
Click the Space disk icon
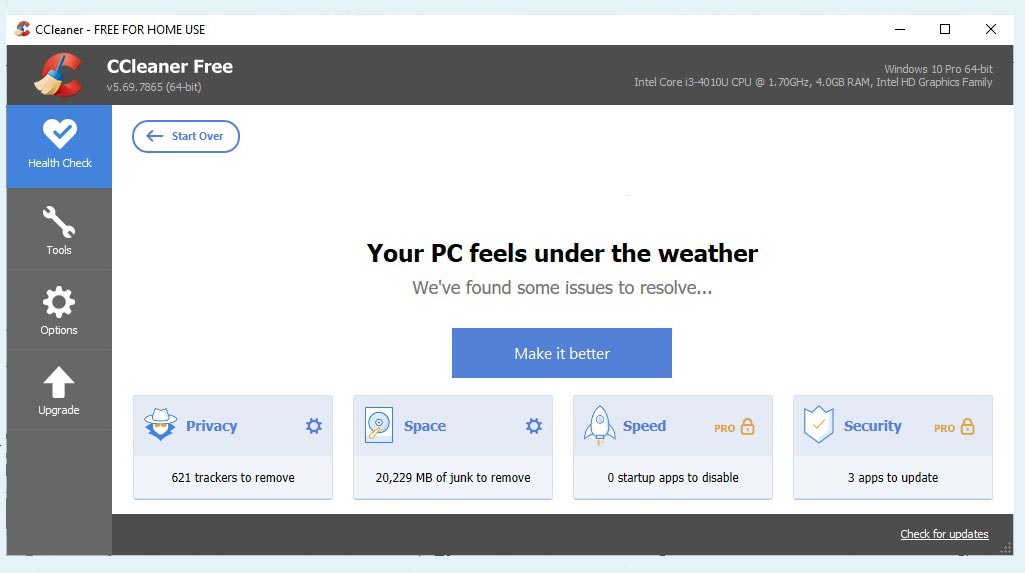click(x=378, y=425)
